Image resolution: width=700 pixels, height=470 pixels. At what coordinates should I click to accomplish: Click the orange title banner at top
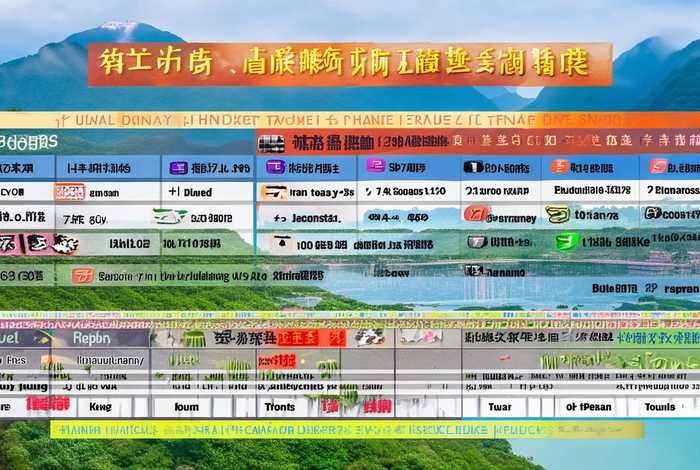[x=350, y=64]
